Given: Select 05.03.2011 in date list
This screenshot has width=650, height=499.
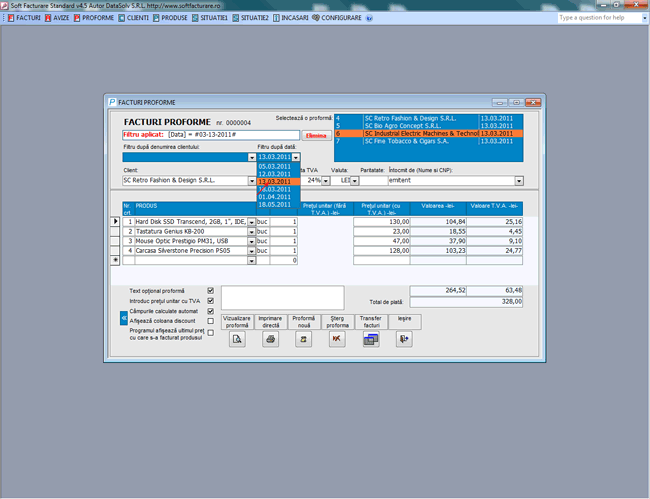Looking at the screenshot, I should point(278,167).
